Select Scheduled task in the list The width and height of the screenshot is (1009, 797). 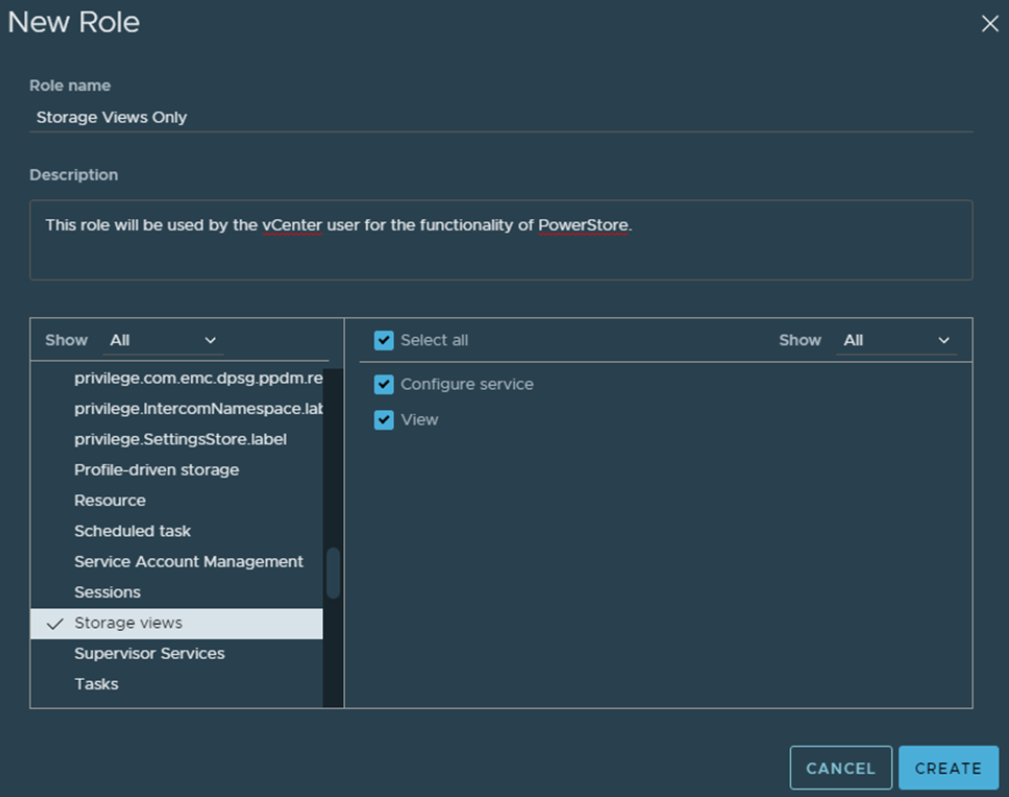132,531
